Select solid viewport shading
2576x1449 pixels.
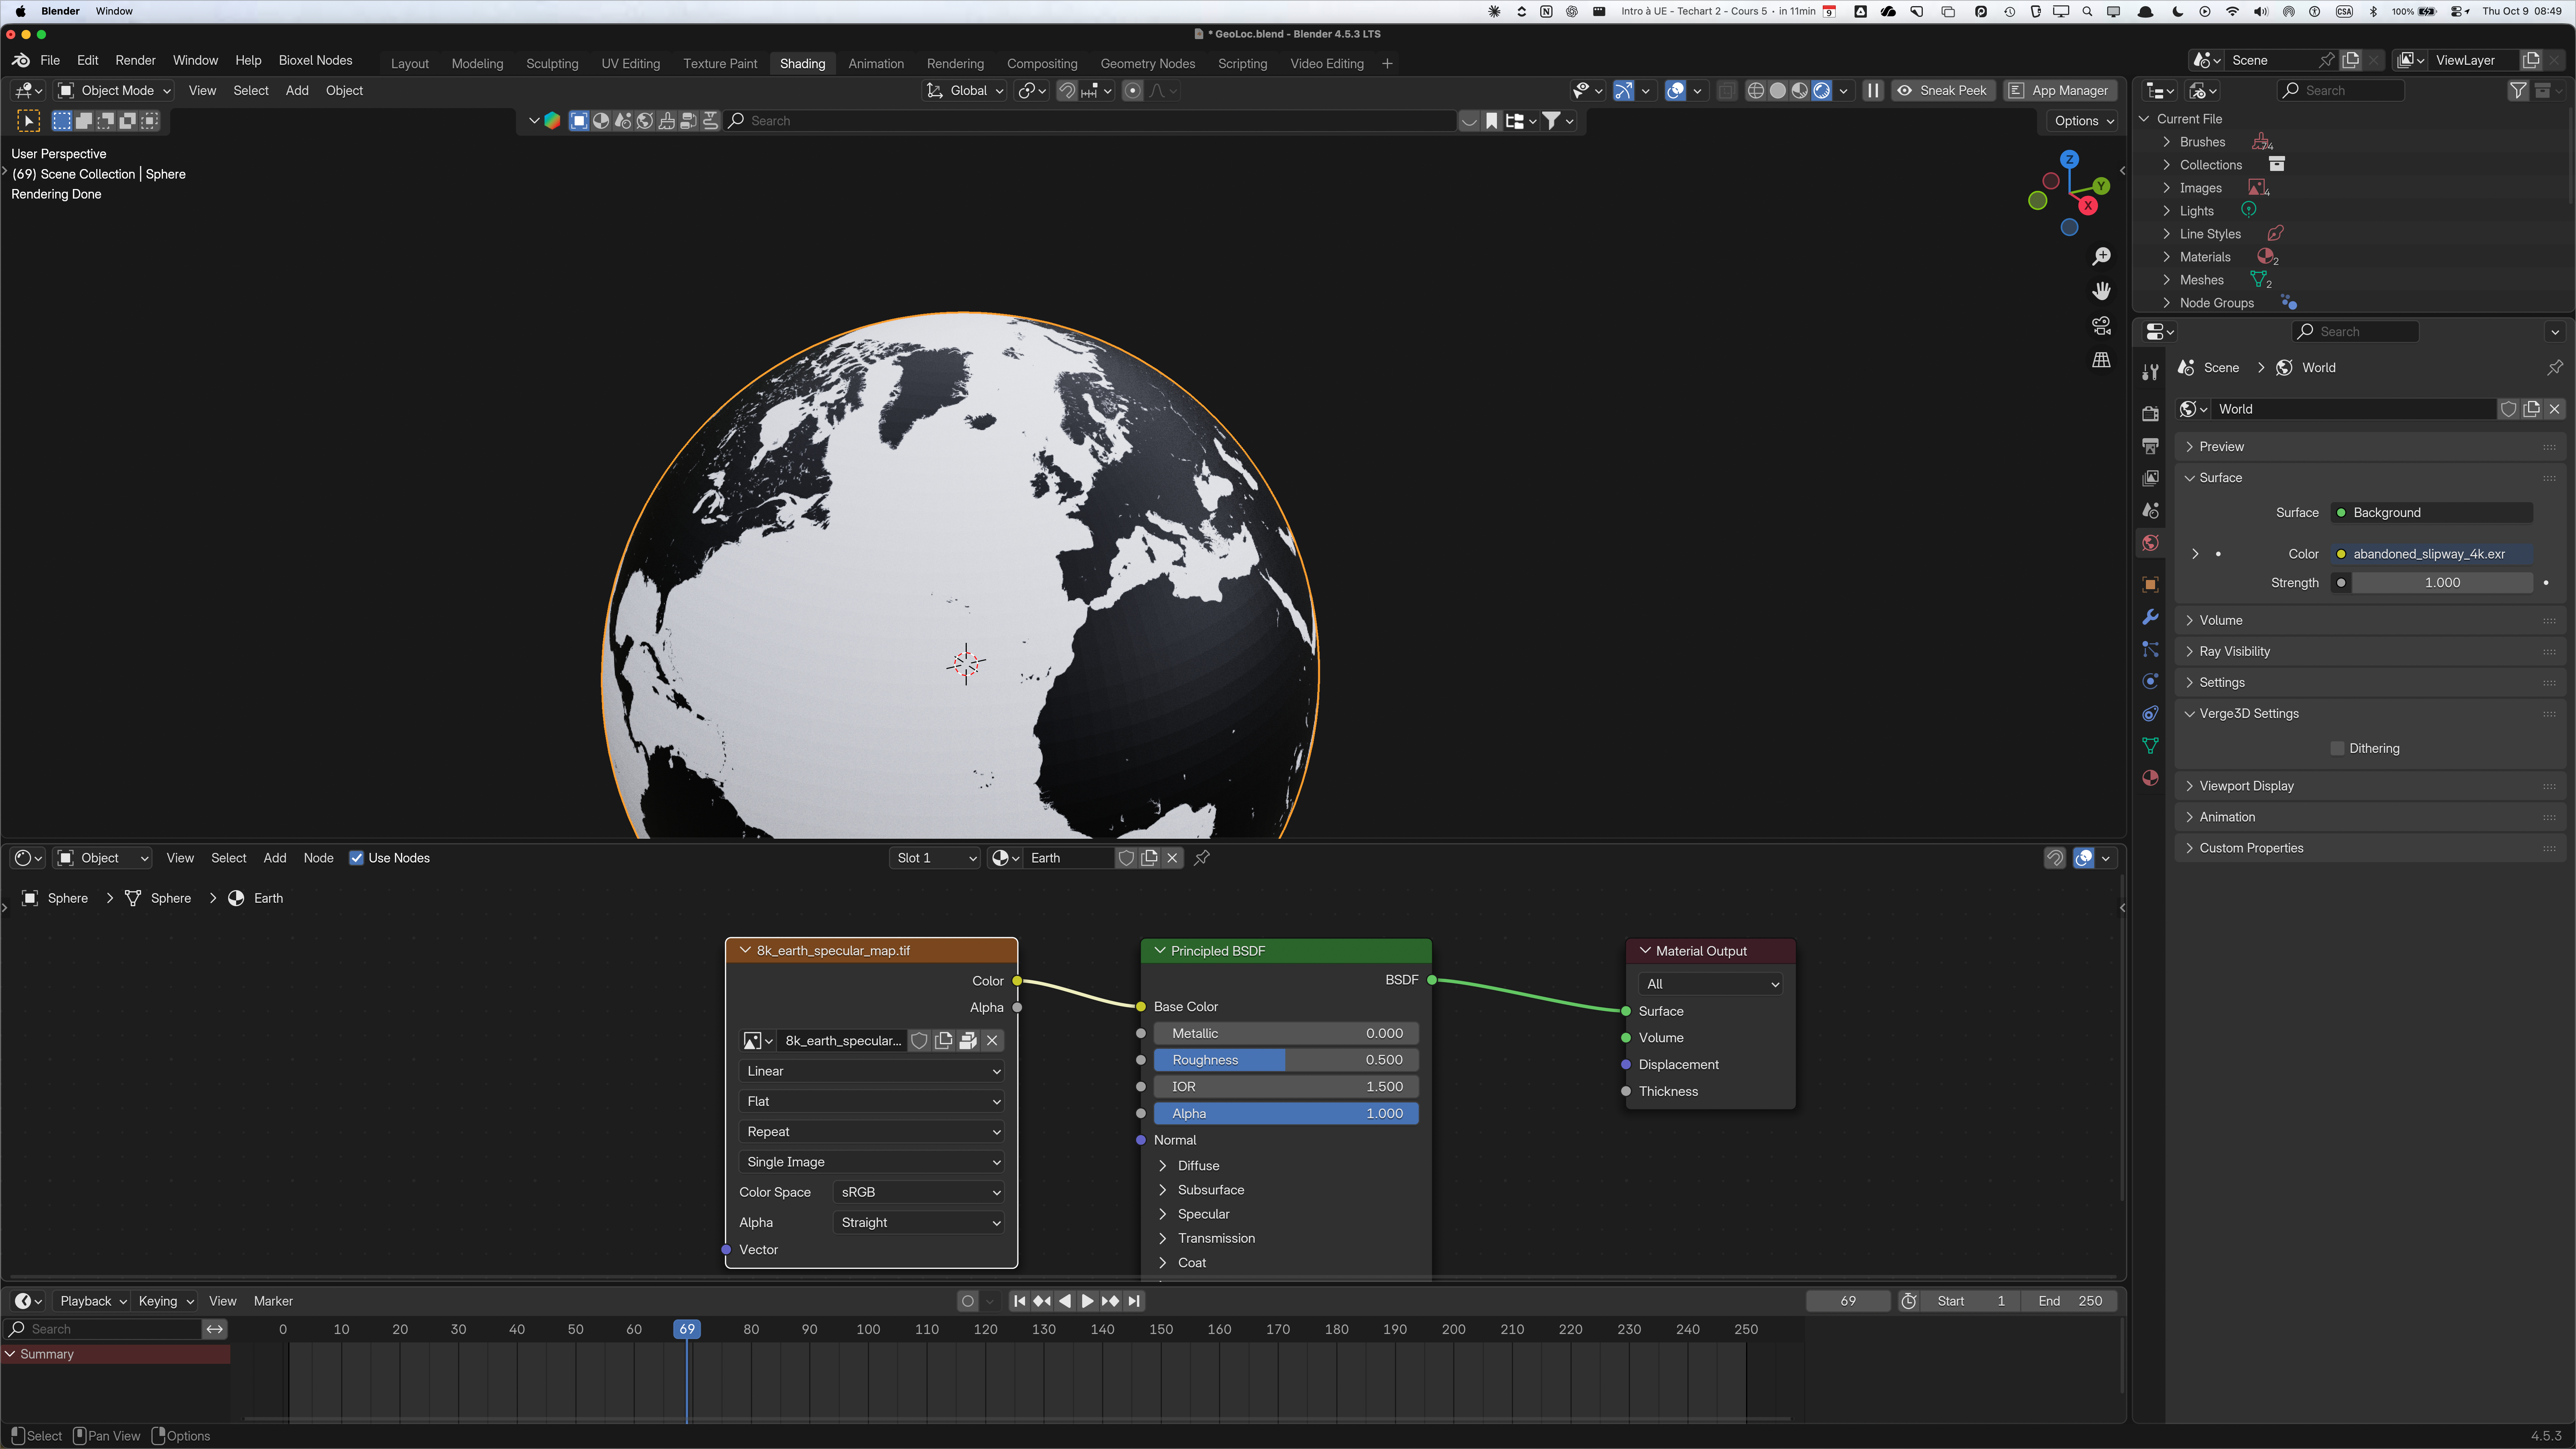pos(1777,91)
